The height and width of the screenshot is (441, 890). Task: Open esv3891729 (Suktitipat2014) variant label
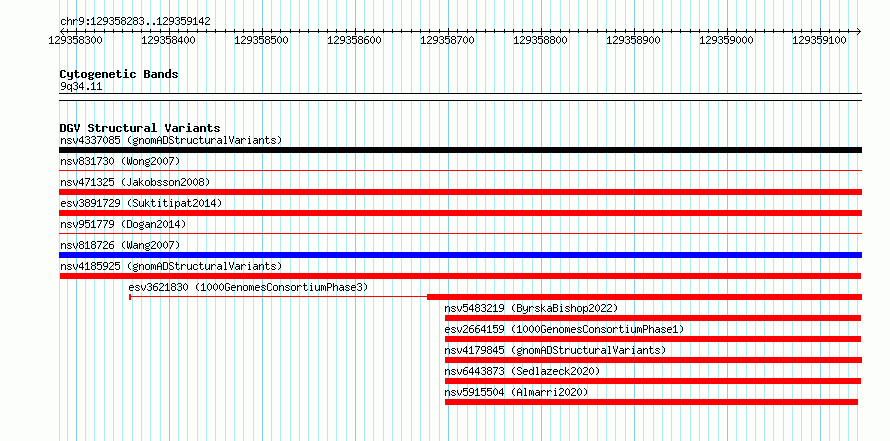141,203
